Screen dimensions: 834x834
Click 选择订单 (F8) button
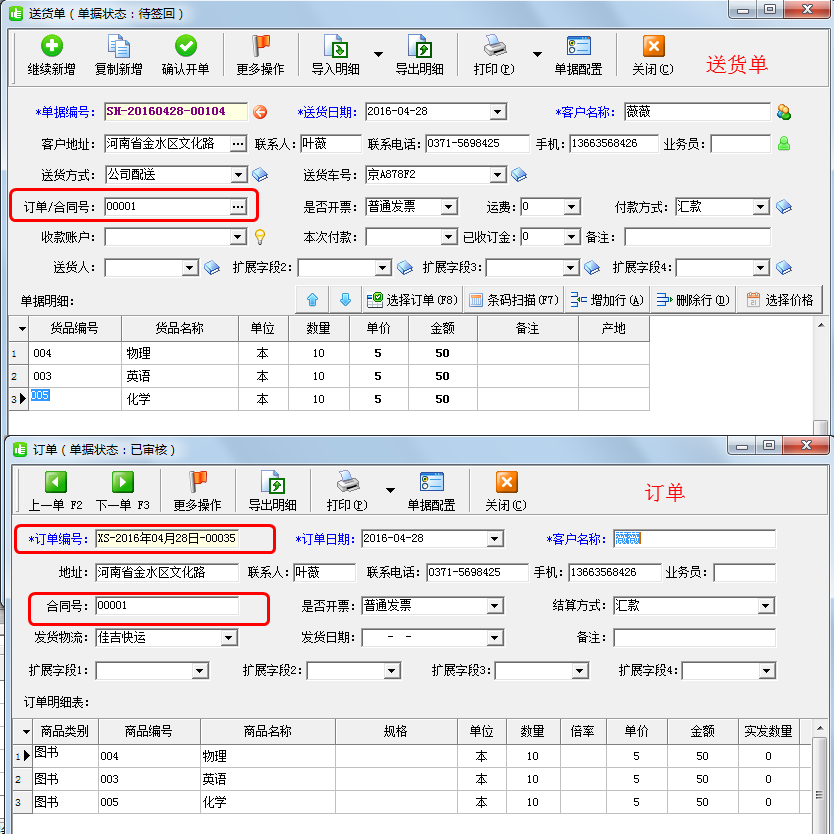click(412, 300)
